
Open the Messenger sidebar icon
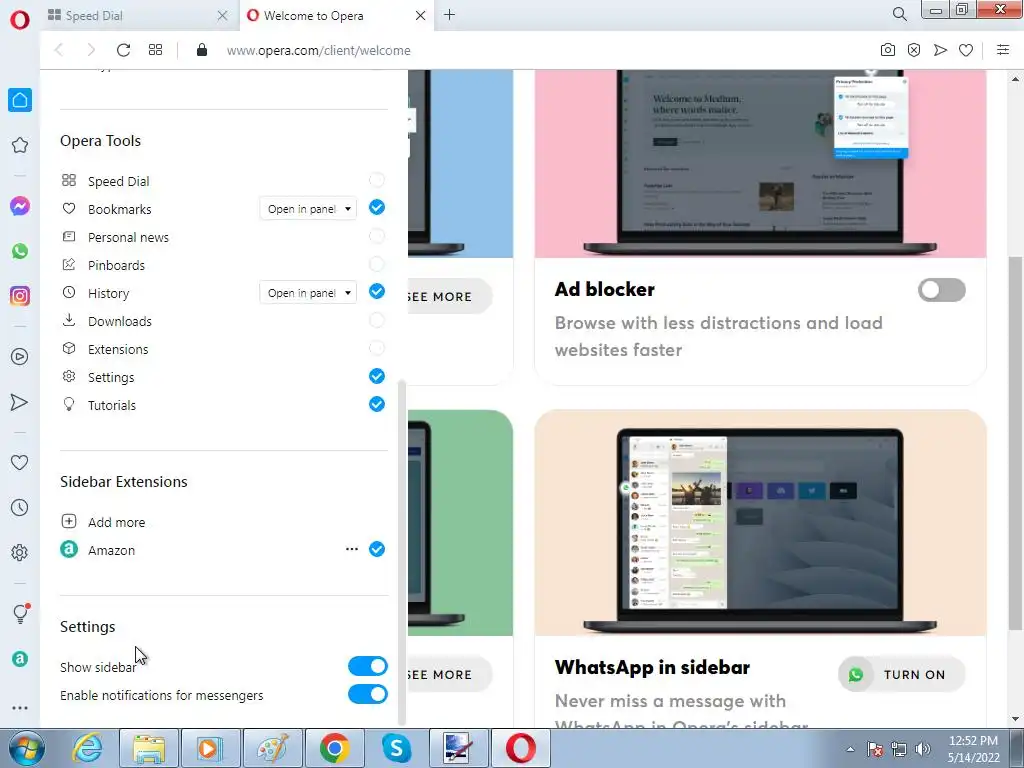20,206
